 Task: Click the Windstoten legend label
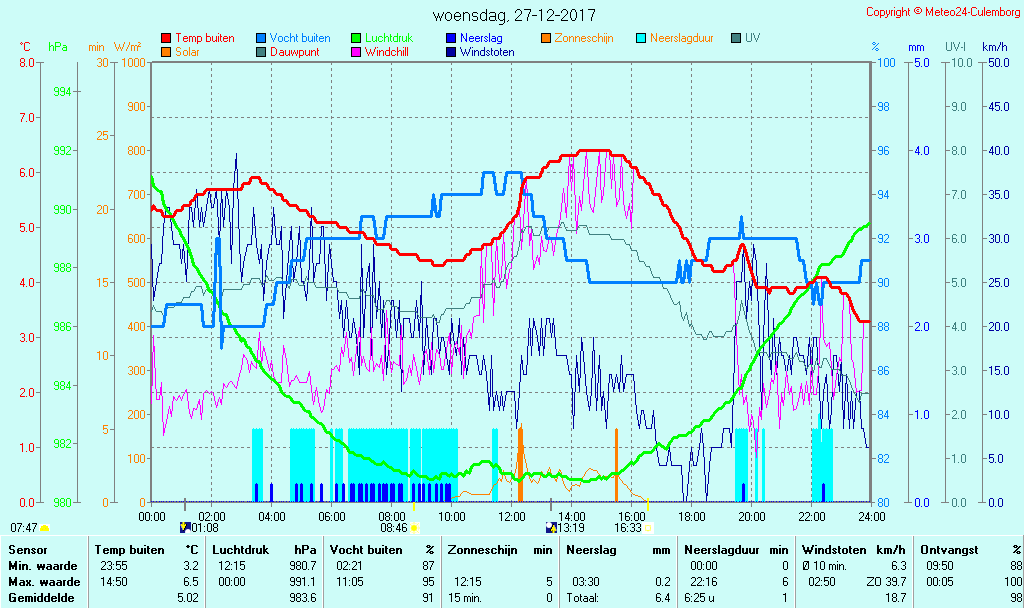click(487, 52)
